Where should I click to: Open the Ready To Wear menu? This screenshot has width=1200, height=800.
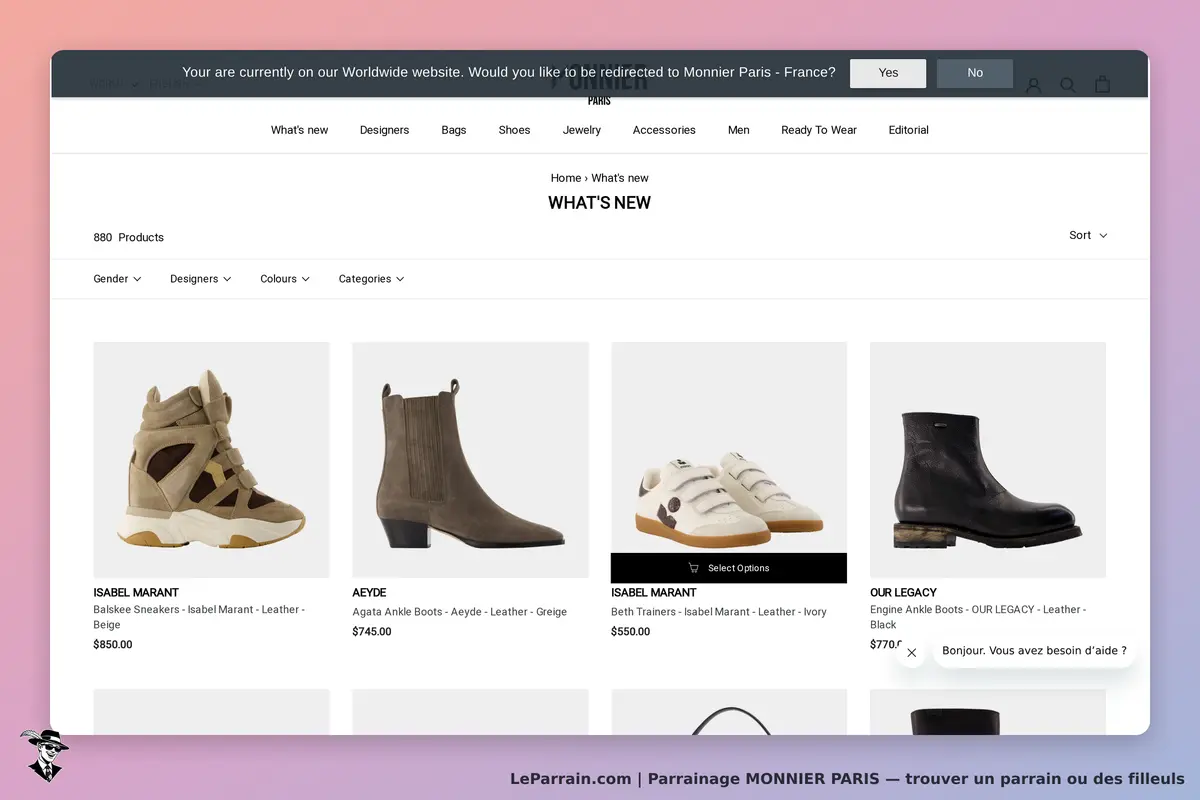[x=819, y=130]
